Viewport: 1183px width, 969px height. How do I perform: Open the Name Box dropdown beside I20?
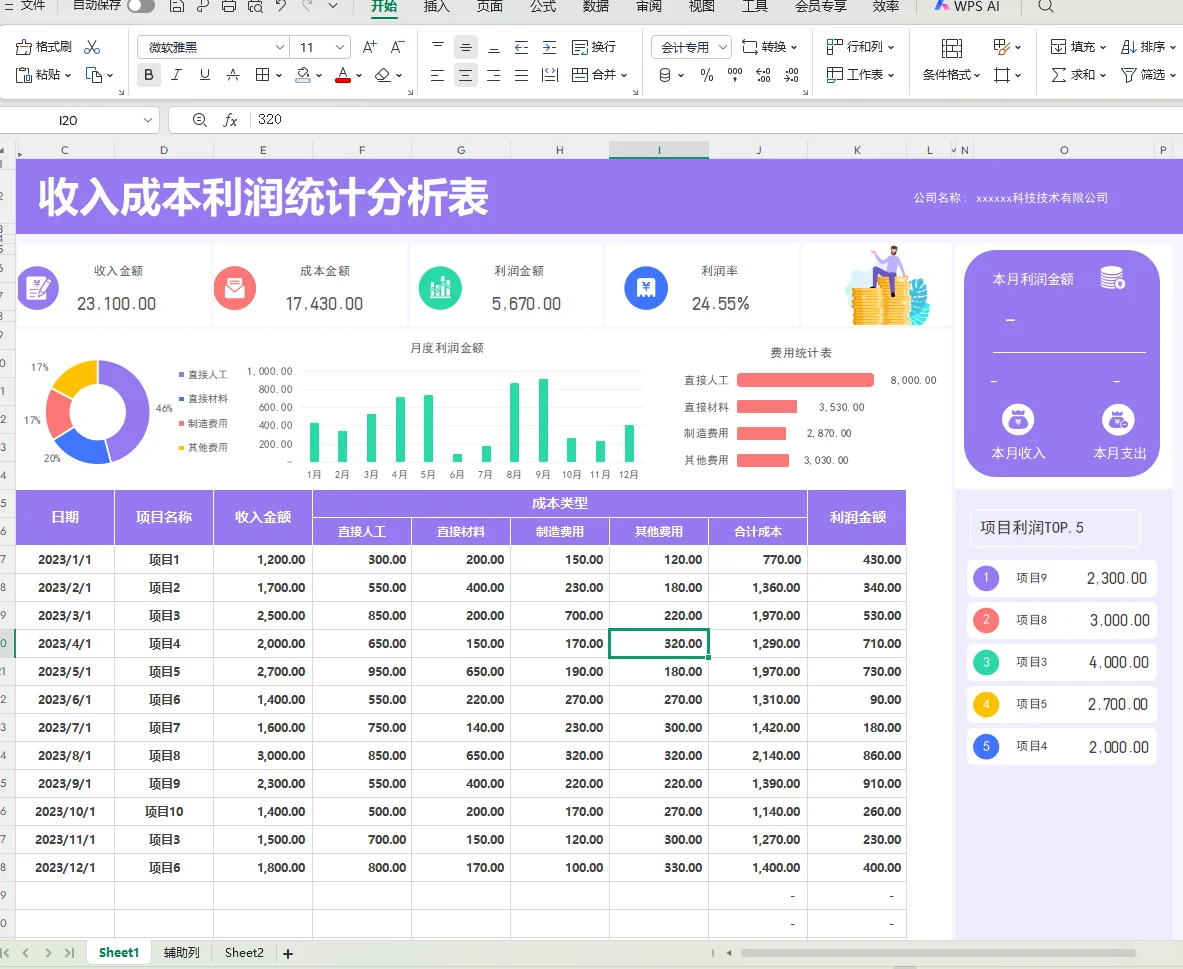pyautogui.click(x=147, y=120)
